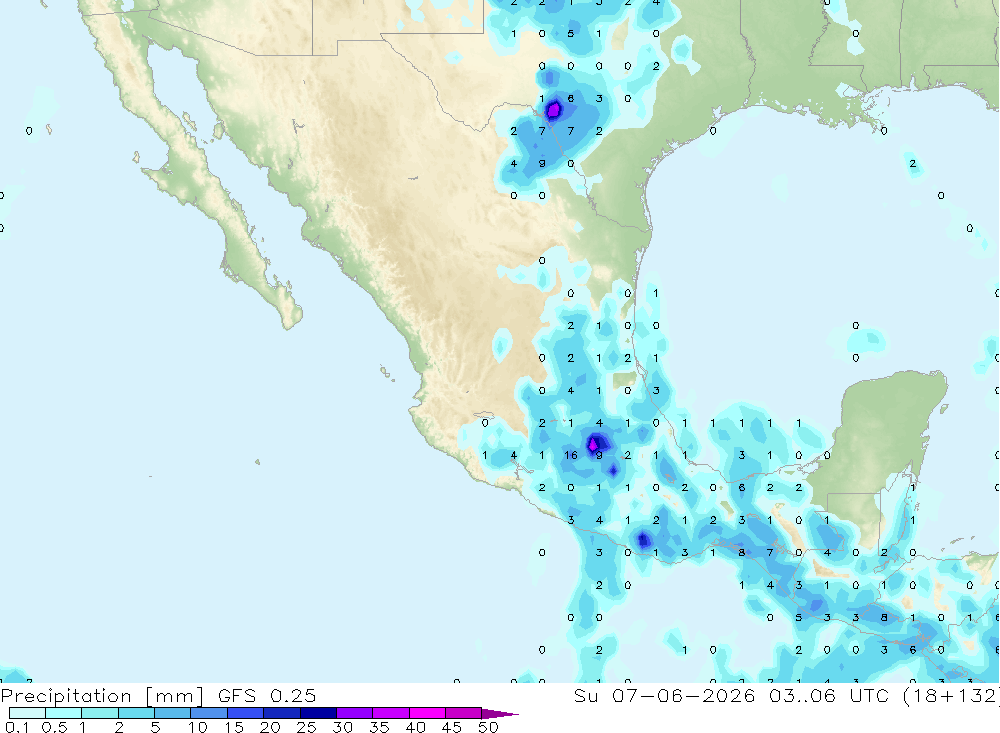Image resolution: width=1000 pixels, height=733 pixels.
Task: Click the legend scale label '25'
Action: click(x=307, y=727)
